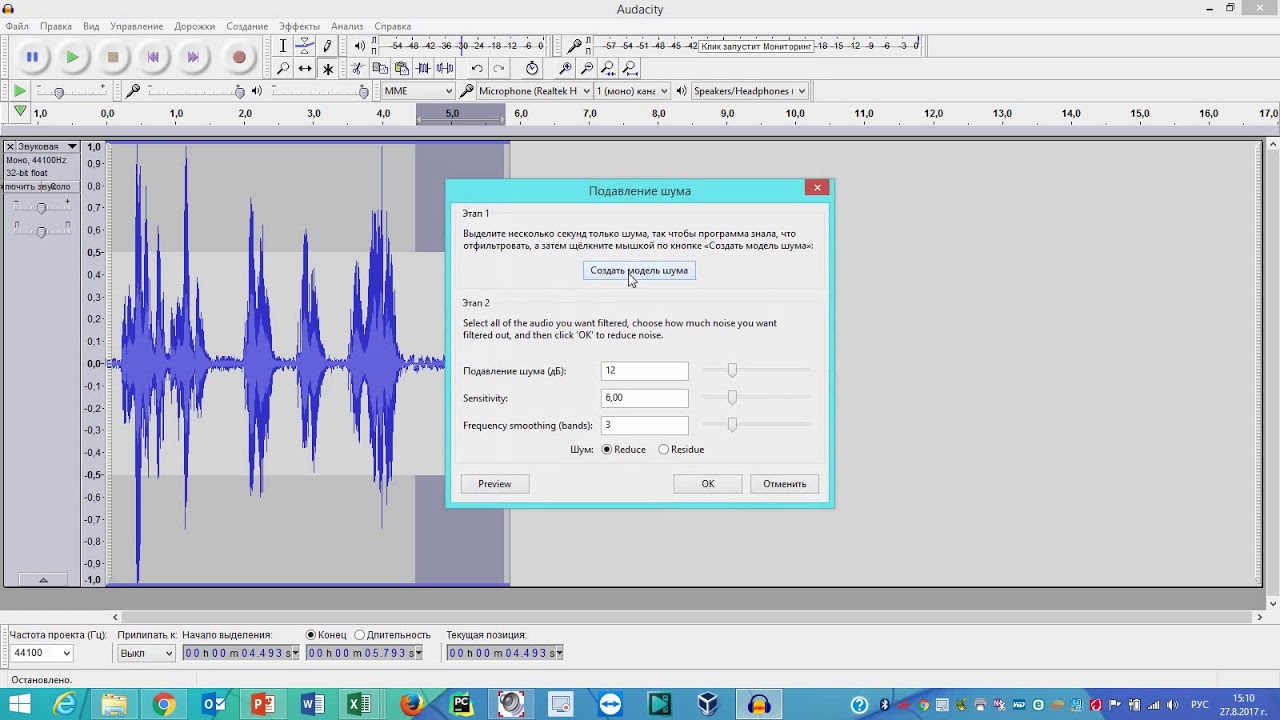Click the noise reduction dB input field
Screen dimensions: 1280x720
click(x=644, y=371)
